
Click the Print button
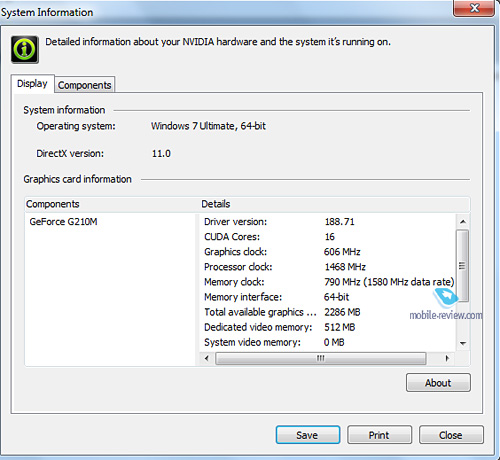click(x=379, y=435)
